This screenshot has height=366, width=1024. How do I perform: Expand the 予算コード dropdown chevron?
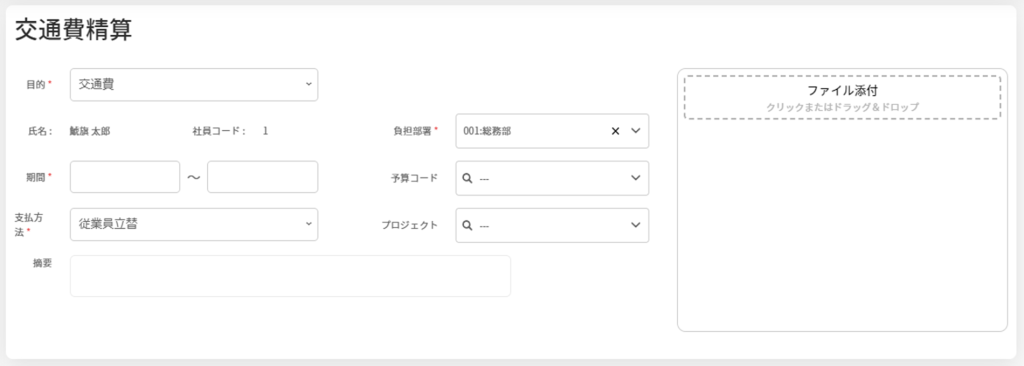[636, 178]
